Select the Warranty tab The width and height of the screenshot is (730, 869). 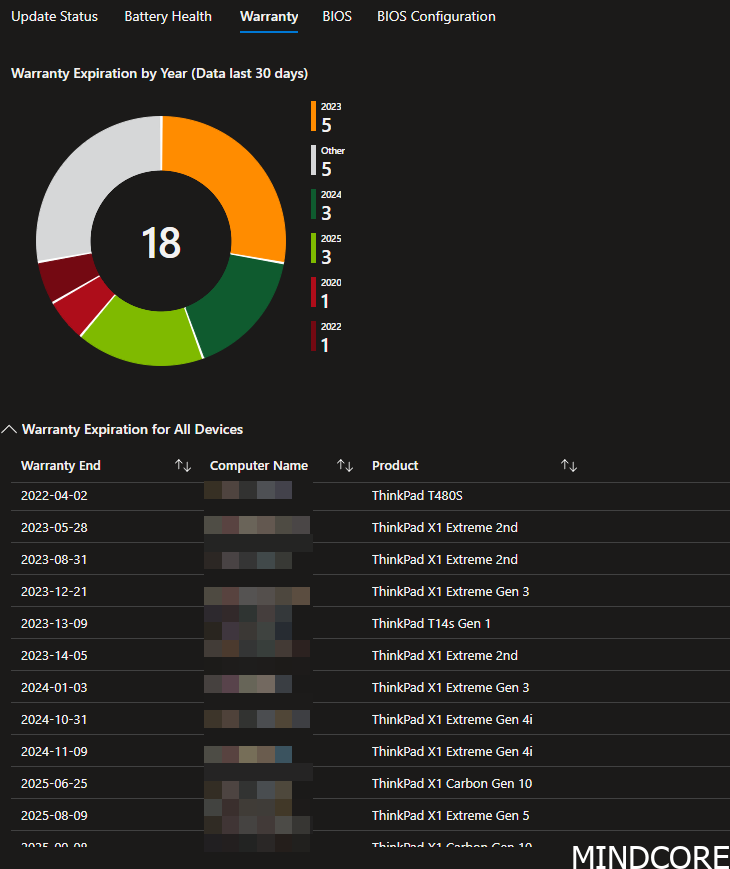[269, 17]
